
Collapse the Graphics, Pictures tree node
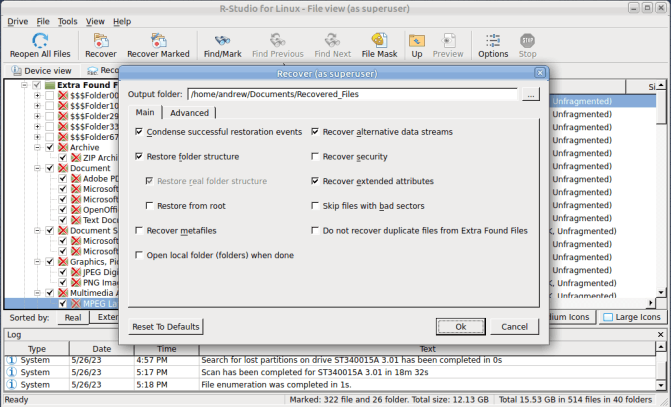tap(37, 261)
